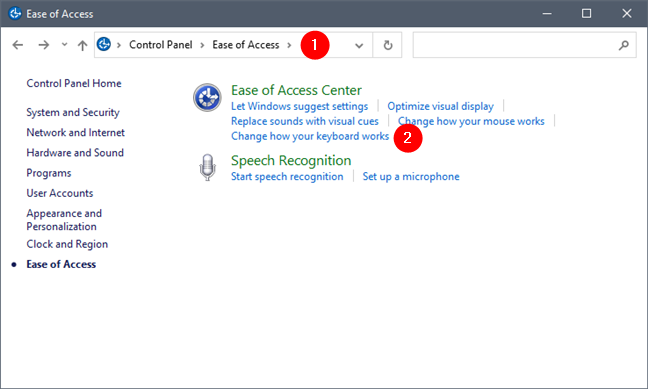
Task: Click Start speech recognition
Action: (287, 177)
